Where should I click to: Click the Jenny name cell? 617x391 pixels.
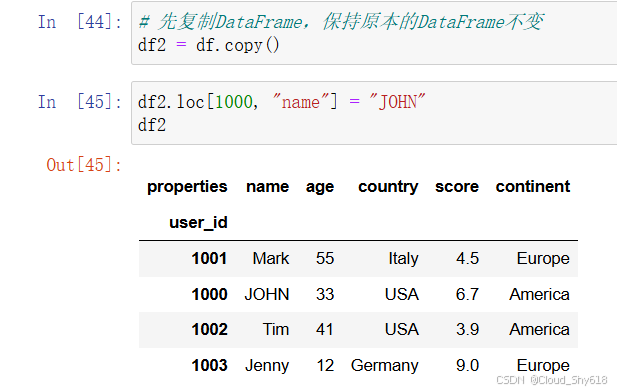(267, 366)
